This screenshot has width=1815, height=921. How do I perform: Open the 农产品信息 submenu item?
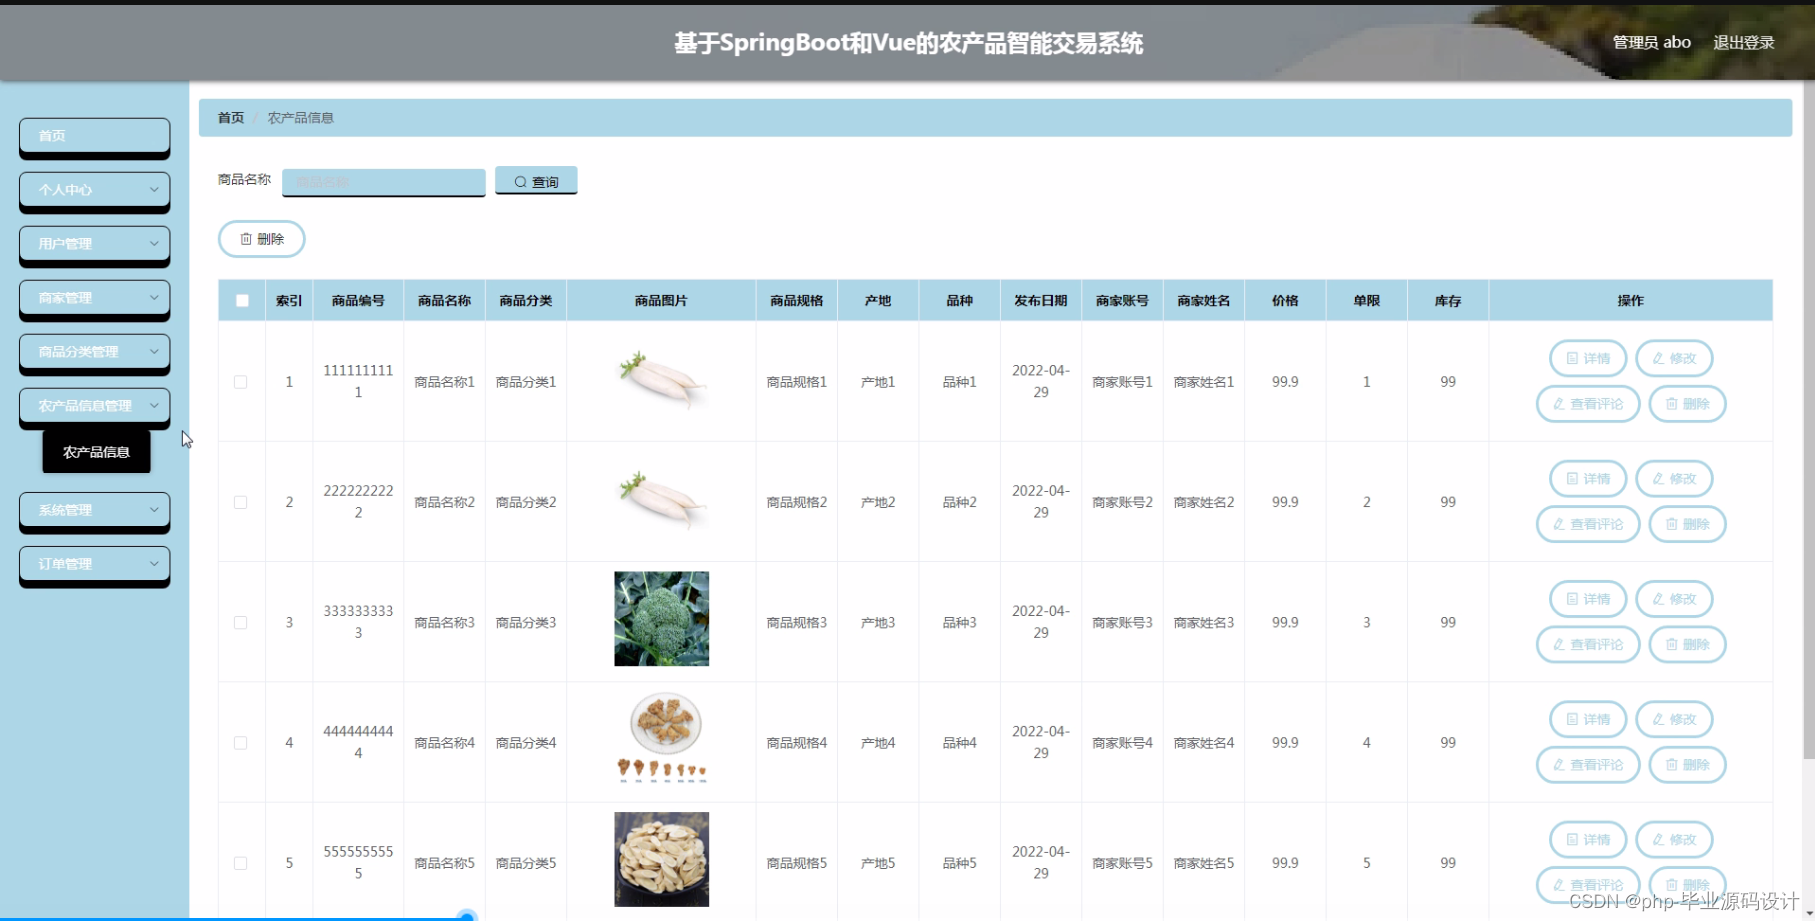coord(95,451)
